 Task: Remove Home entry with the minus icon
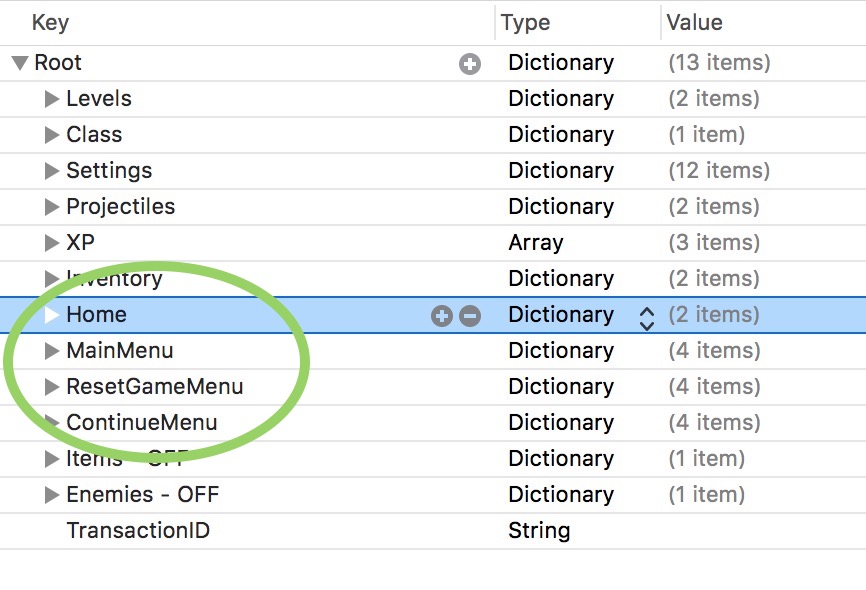tap(469, 316)
